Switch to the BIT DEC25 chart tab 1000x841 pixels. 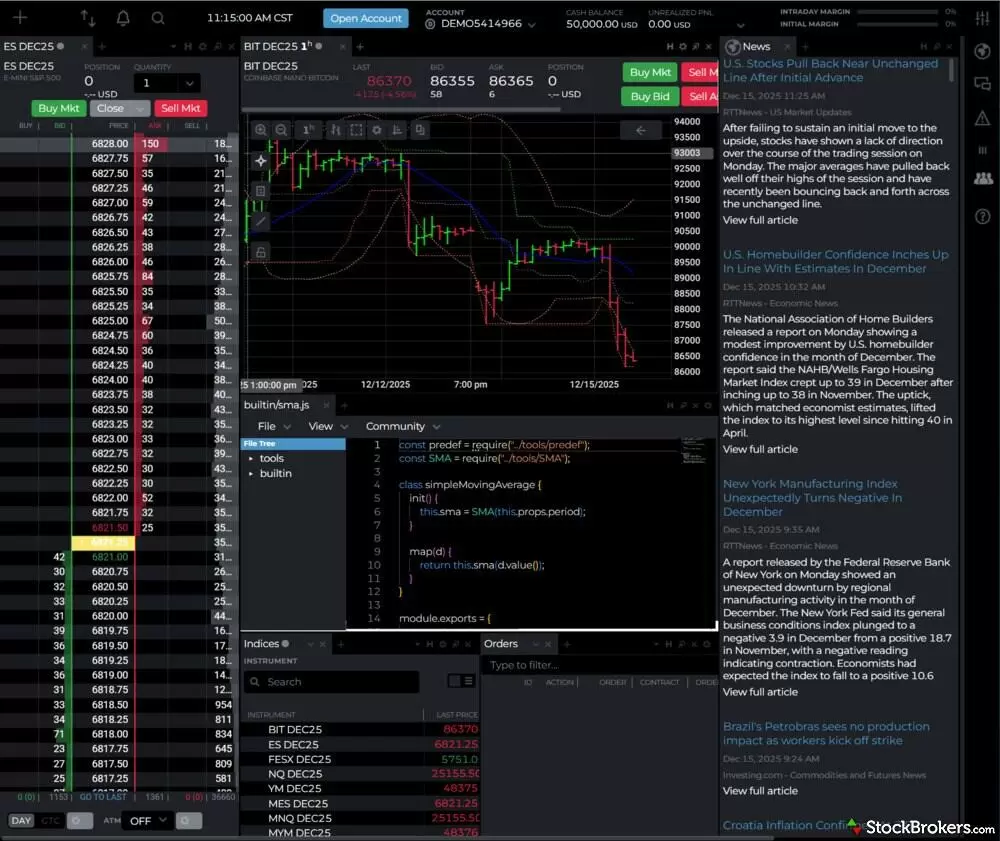click(x=290, y=45)
